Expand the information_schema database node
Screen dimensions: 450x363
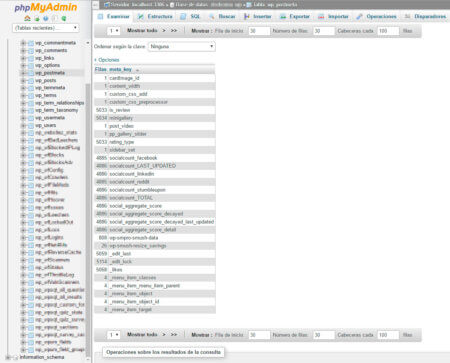point(8,357)
